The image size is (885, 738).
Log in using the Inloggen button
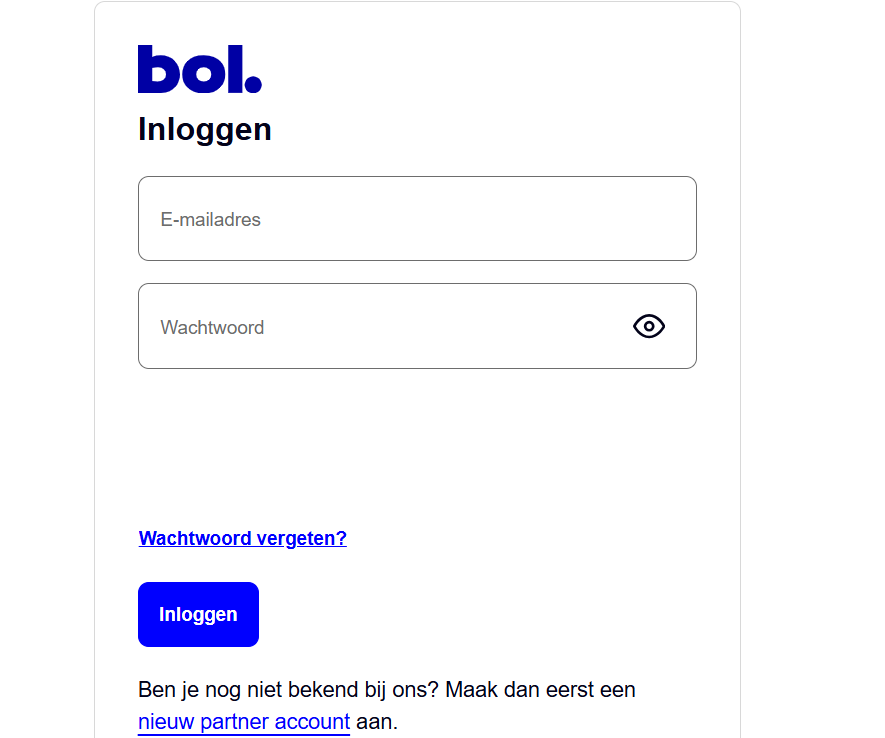tap(198, 614)
